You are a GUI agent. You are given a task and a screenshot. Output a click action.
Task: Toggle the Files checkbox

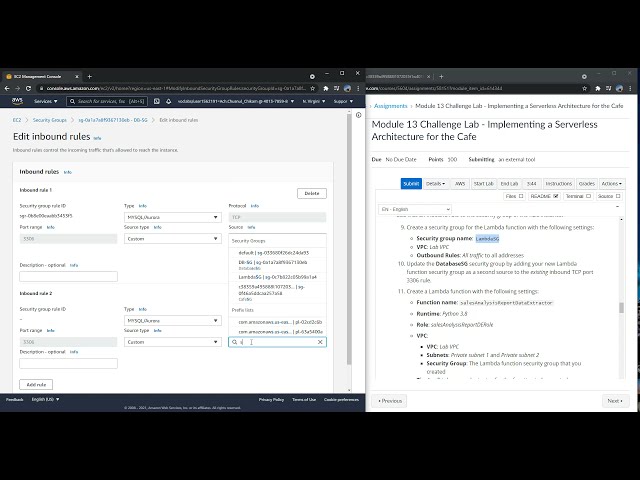(521, 196)
